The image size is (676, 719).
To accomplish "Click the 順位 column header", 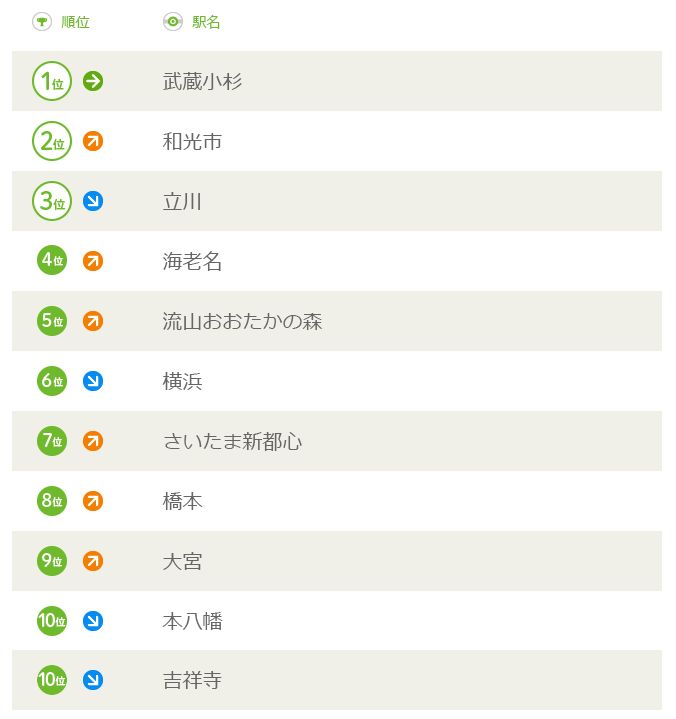I will (x=75, y=22).
